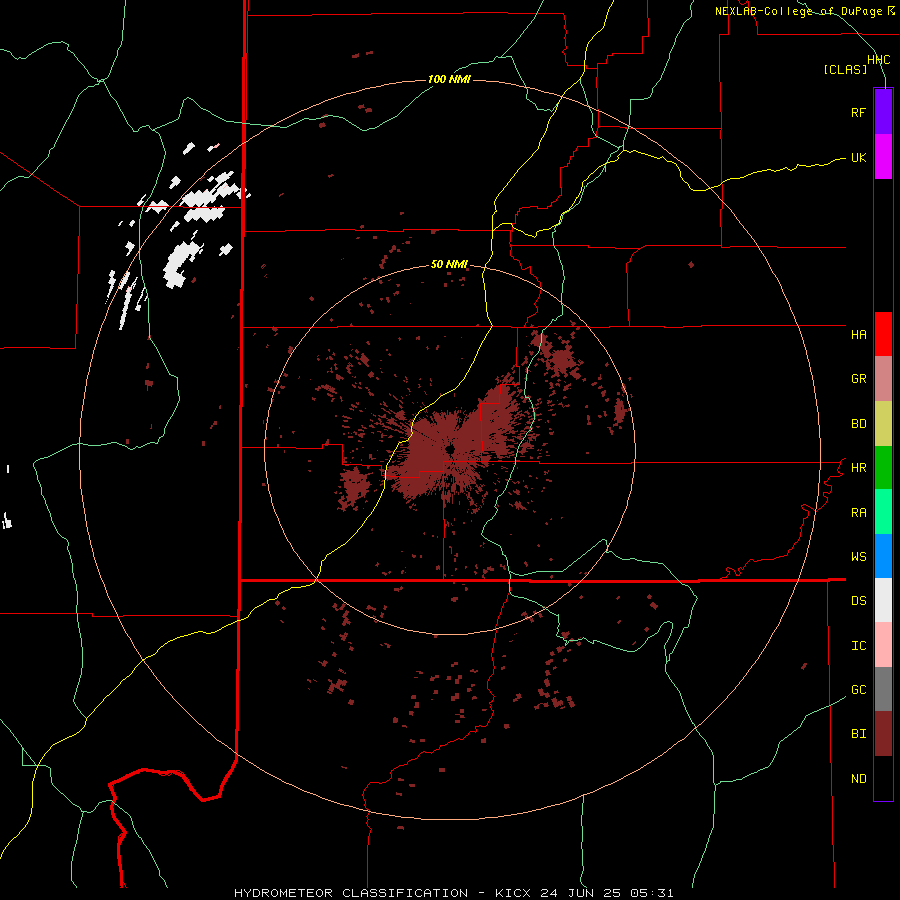The image size is (900, 900).
Task: Click the GR legend label
Action: click(x=858, y=379)
